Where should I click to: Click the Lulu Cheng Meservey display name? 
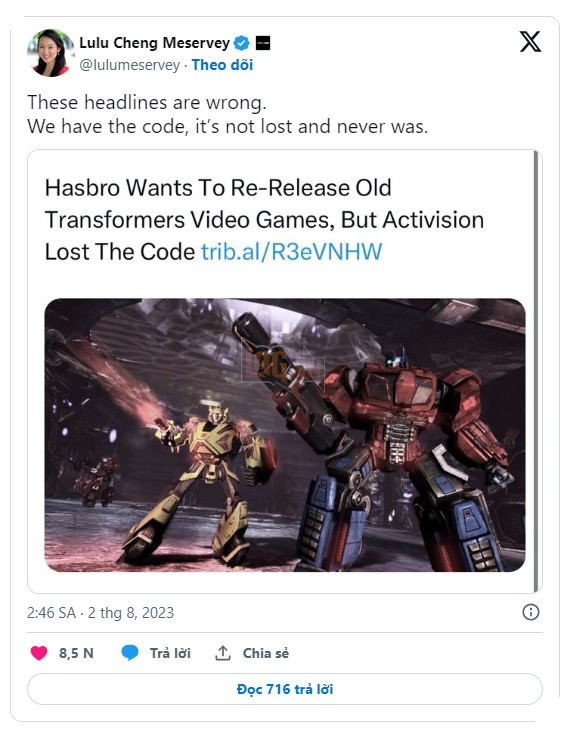(x=154, y=43)
